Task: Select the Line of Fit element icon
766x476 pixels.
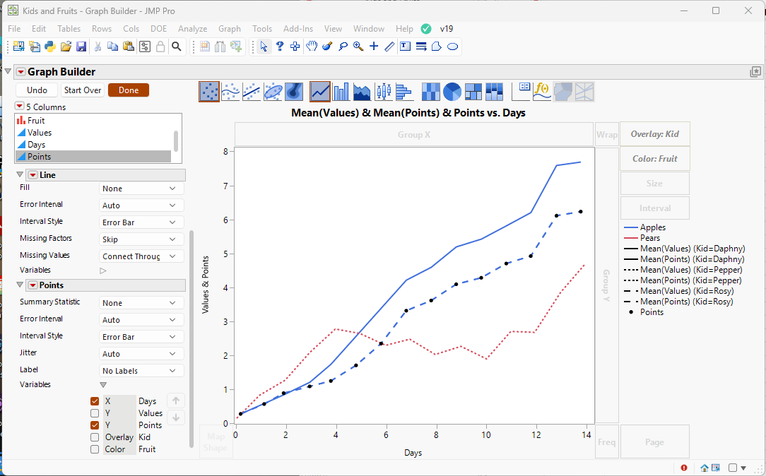Action: click(x=252, y=91)
